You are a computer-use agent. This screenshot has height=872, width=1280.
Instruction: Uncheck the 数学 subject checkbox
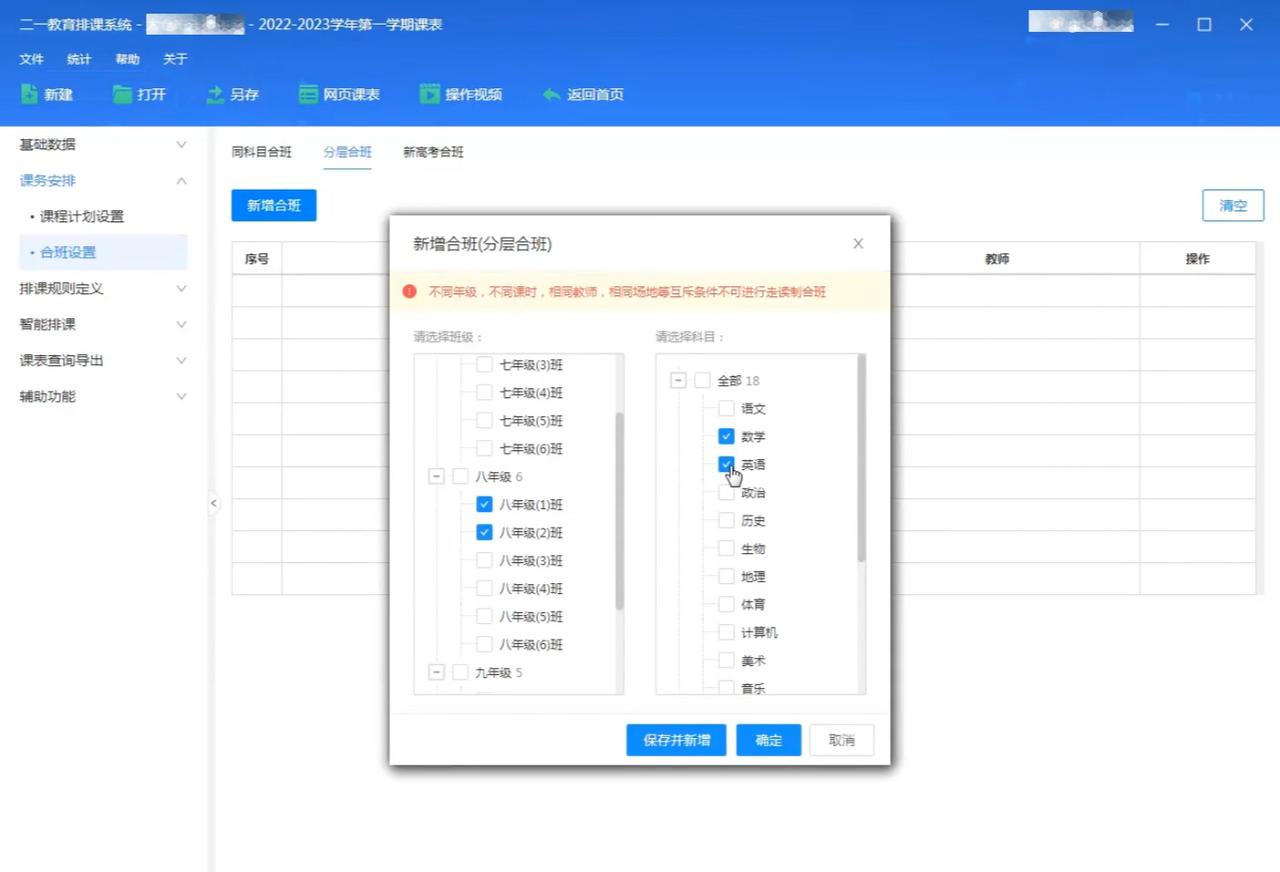point(726,437)
